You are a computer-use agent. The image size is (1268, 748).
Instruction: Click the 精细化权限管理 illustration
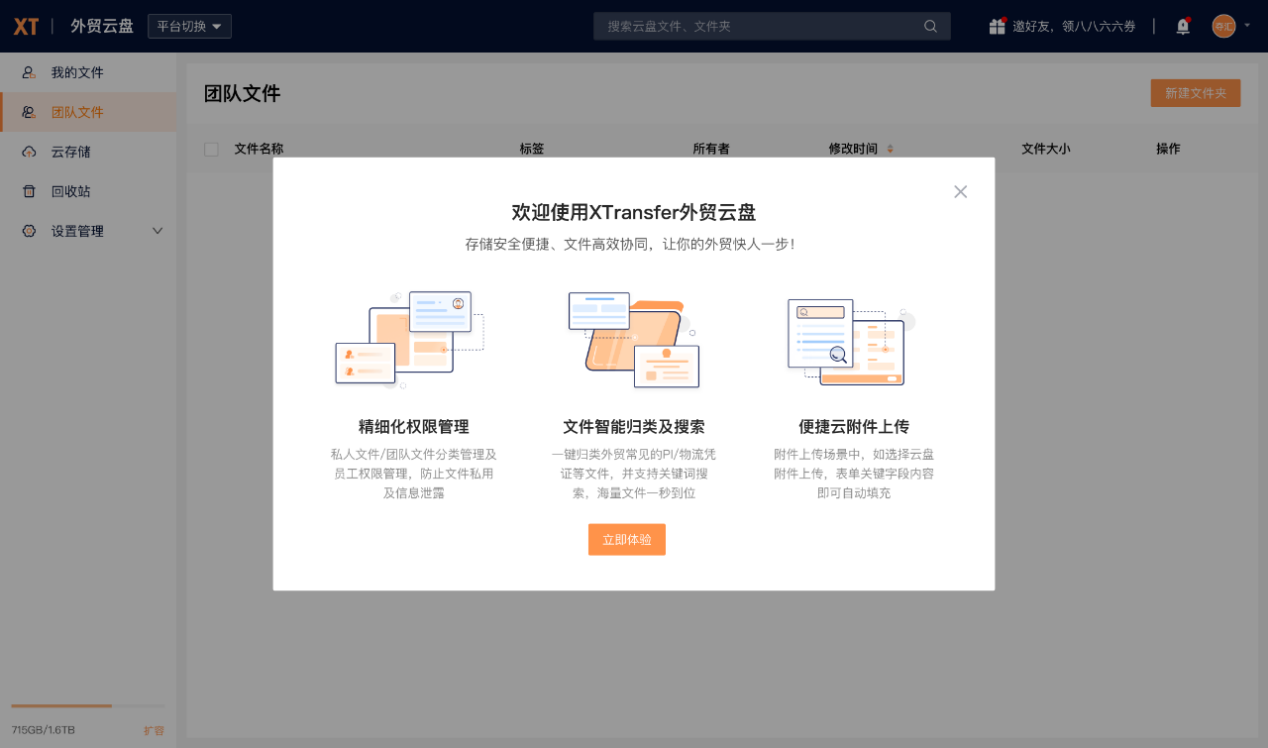pyautogui.click(x=411, y=339)
